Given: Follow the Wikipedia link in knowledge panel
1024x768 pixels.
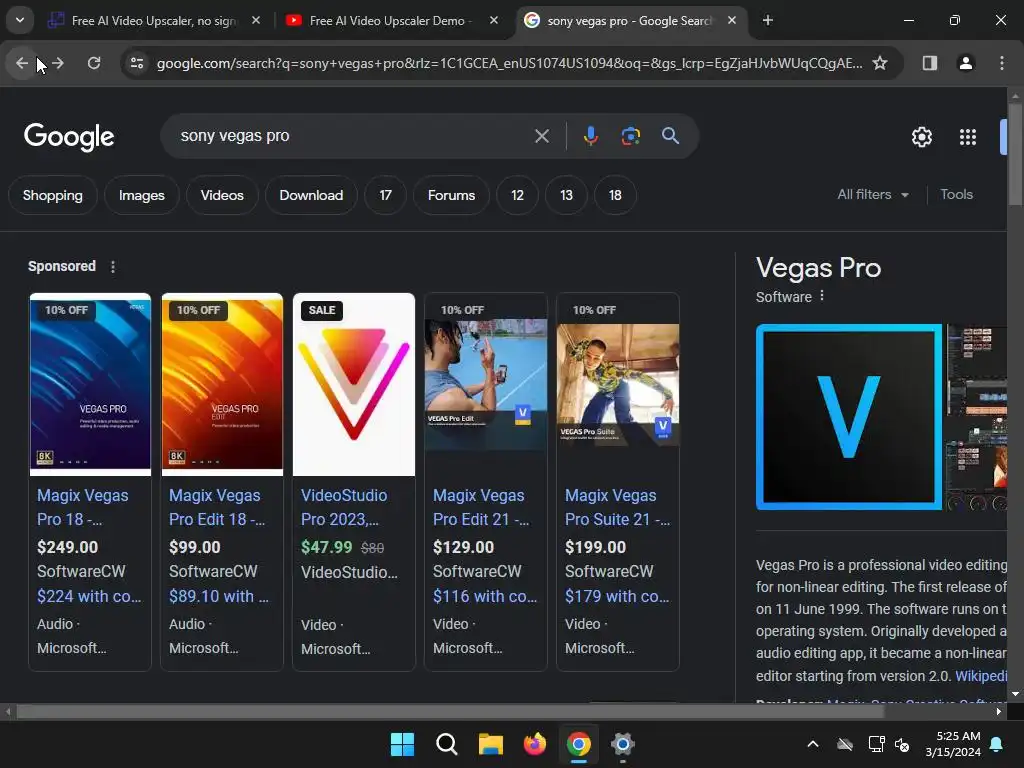Looking at the screenshot, I should pos(981,676).
